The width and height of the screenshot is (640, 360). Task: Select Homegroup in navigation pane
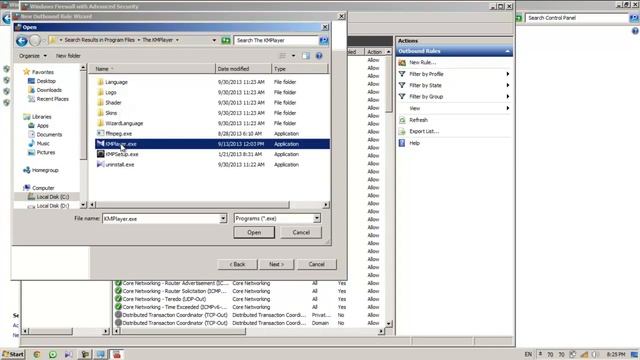coord(44,170)
